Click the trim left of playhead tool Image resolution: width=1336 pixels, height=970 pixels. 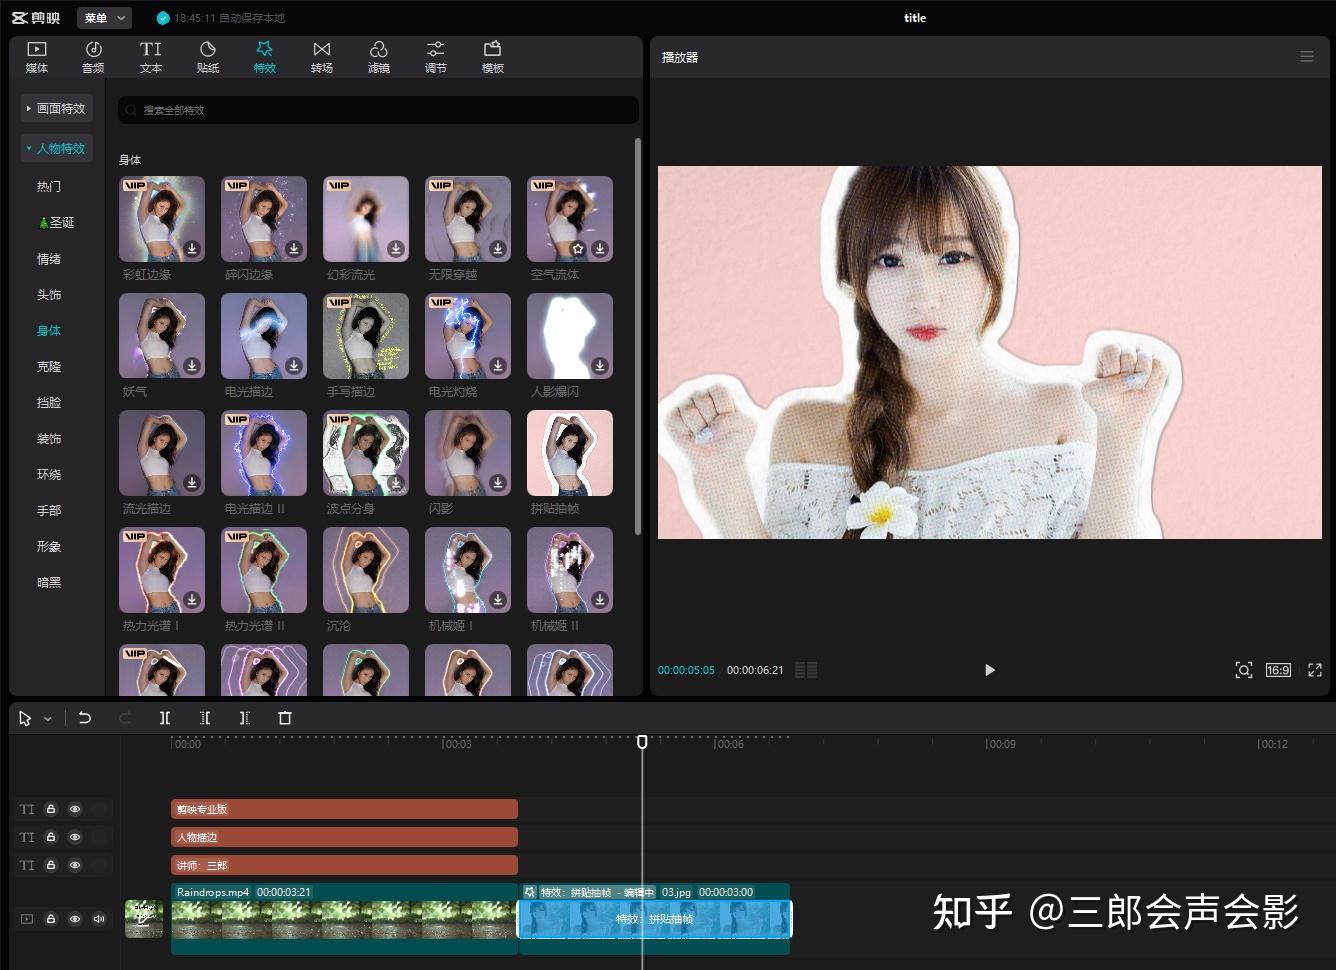pos(205,718)
